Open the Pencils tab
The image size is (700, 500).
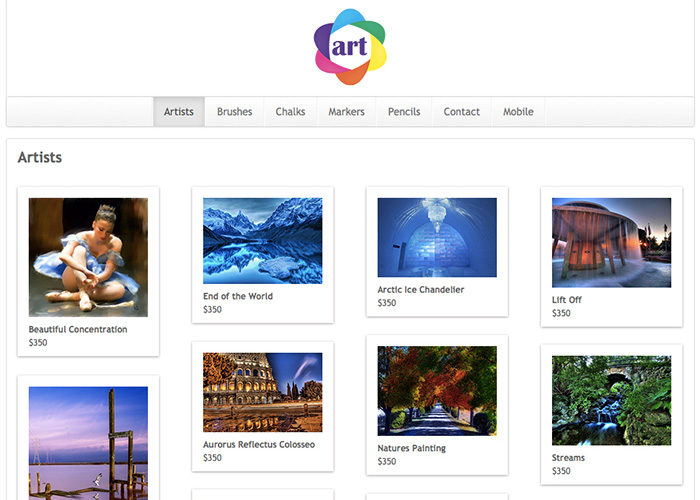pos(404,112)
